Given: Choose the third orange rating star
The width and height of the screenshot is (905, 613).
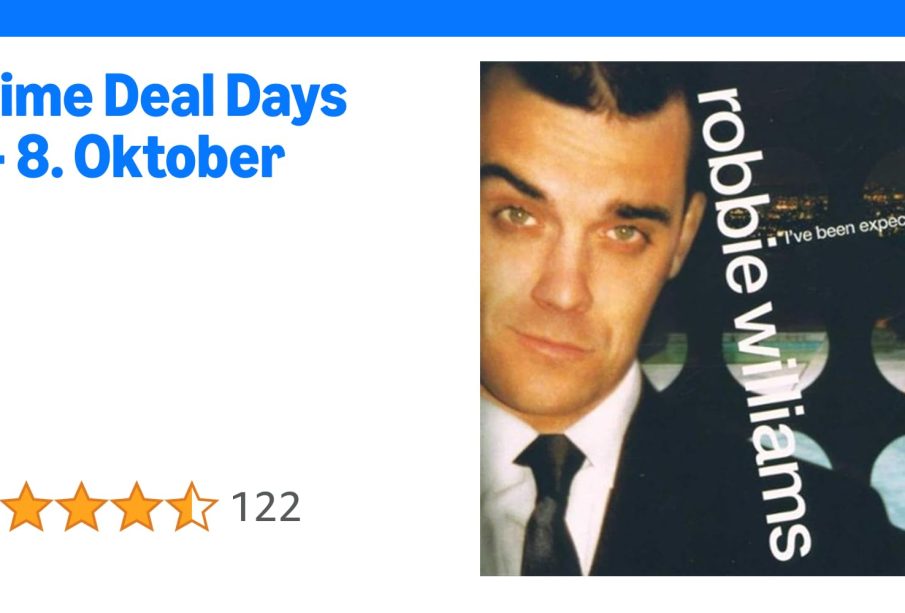Looking at the screenshot, I should [x=136, y=506].
